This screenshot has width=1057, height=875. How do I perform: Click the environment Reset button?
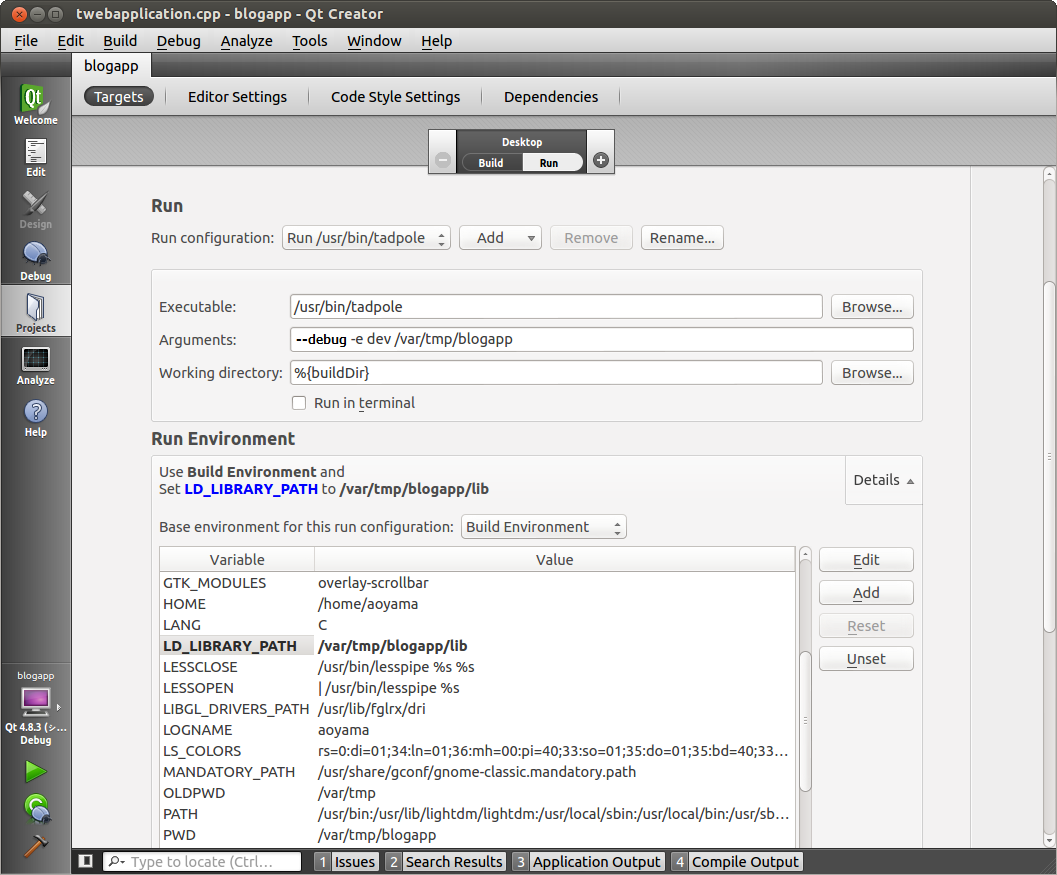(x=866, y=626)
